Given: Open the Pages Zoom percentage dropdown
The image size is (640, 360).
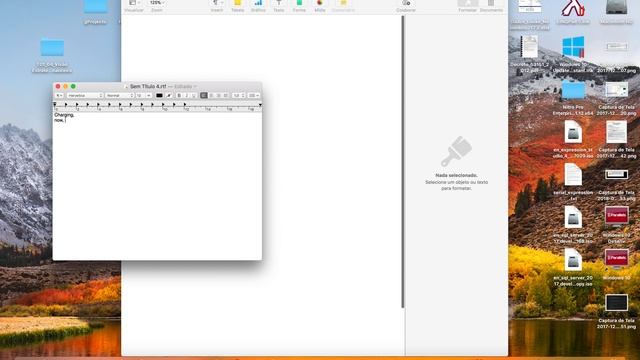Looking at the screenshot, I should (157, 3).
